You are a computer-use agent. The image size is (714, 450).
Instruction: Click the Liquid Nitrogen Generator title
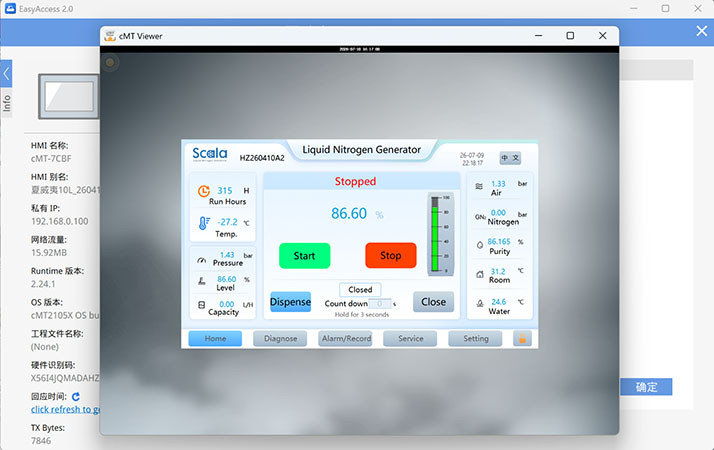(x=362, y=150)
